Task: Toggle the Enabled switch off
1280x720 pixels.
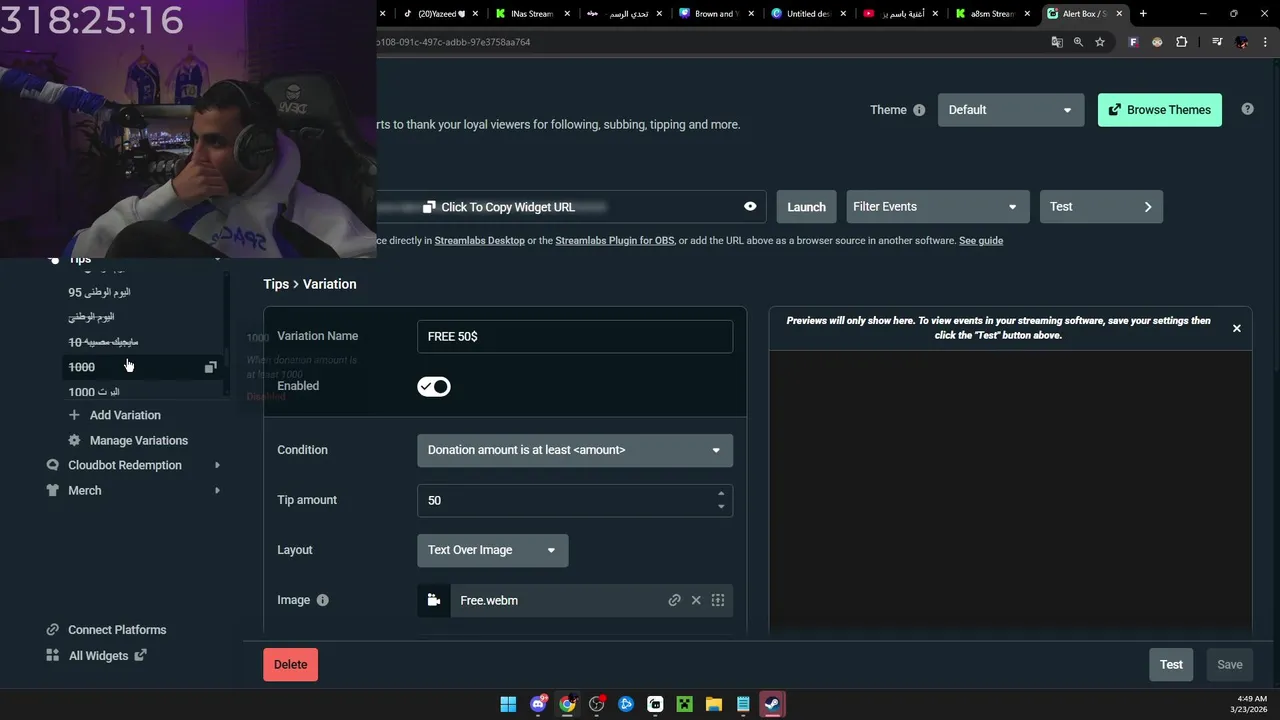Action: (x=434, y=386)
